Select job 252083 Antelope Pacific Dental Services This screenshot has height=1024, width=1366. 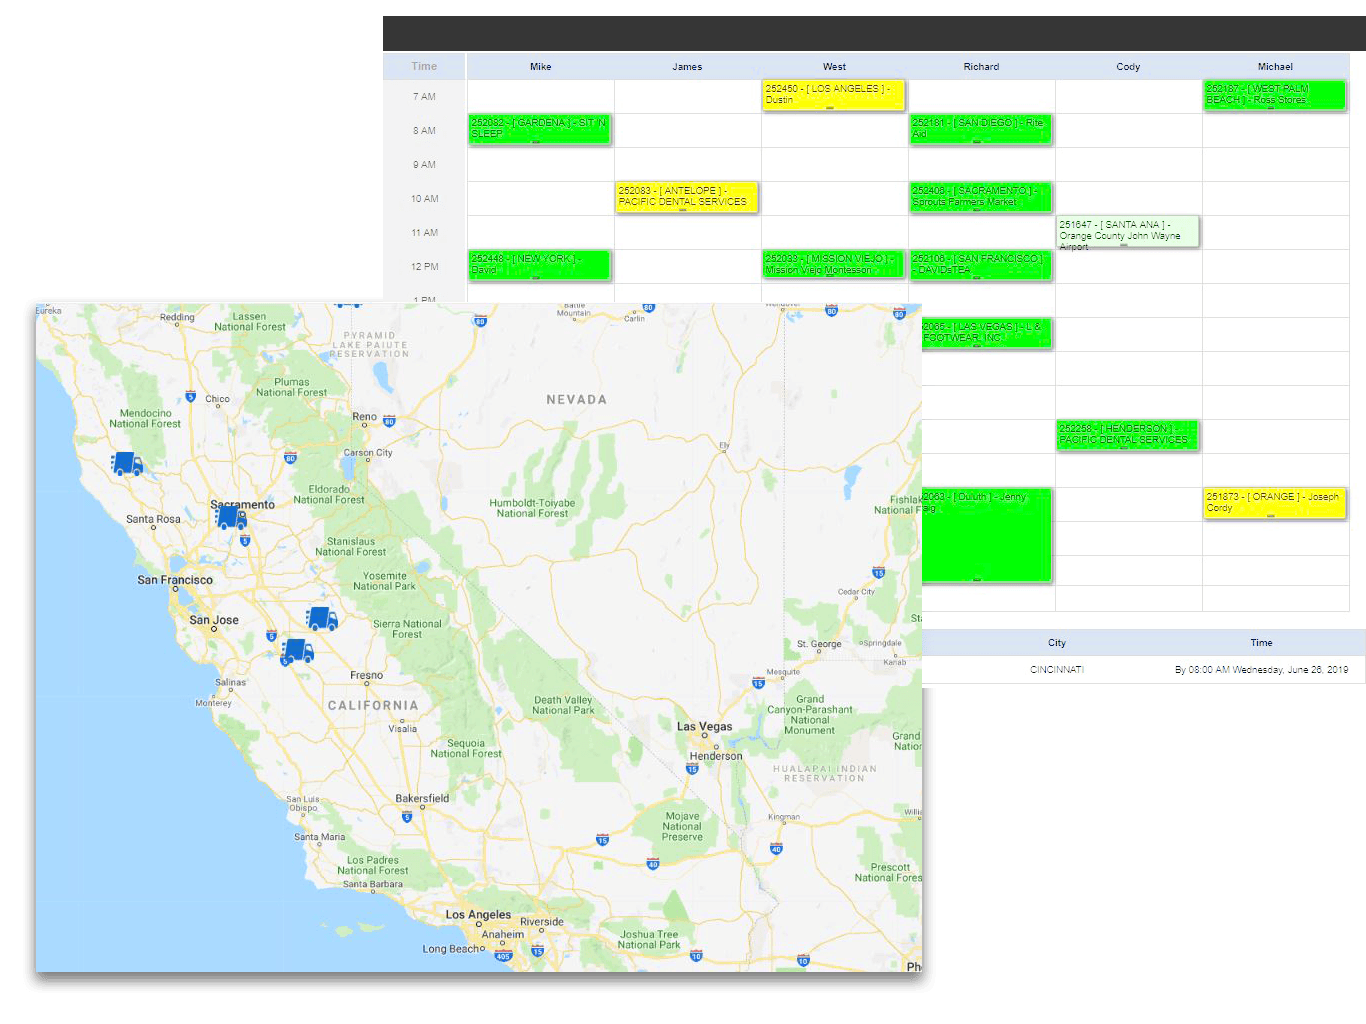coord(686,197)
